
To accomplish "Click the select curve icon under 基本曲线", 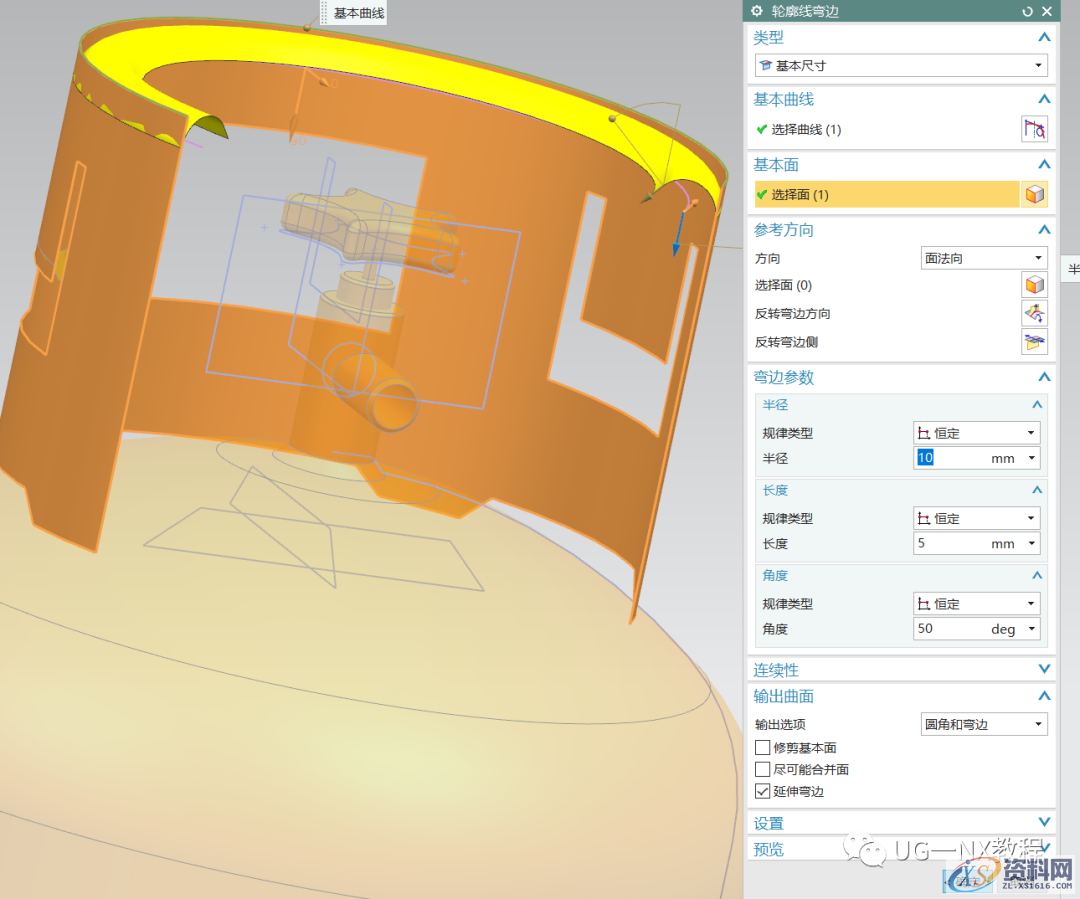I will tap(1034, 129).
